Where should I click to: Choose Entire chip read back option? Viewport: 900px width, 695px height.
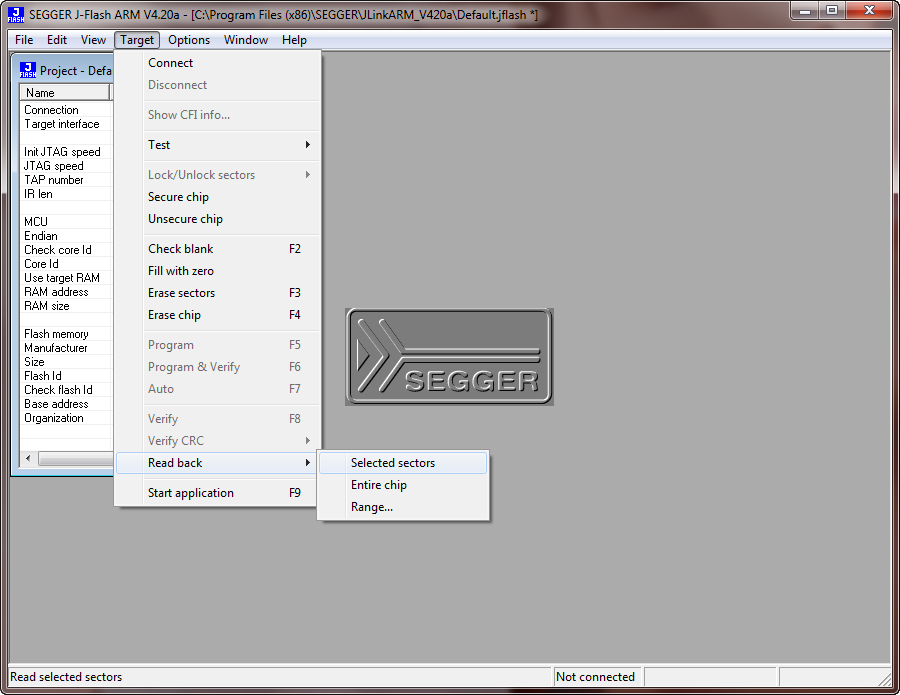tap(379, 485)
